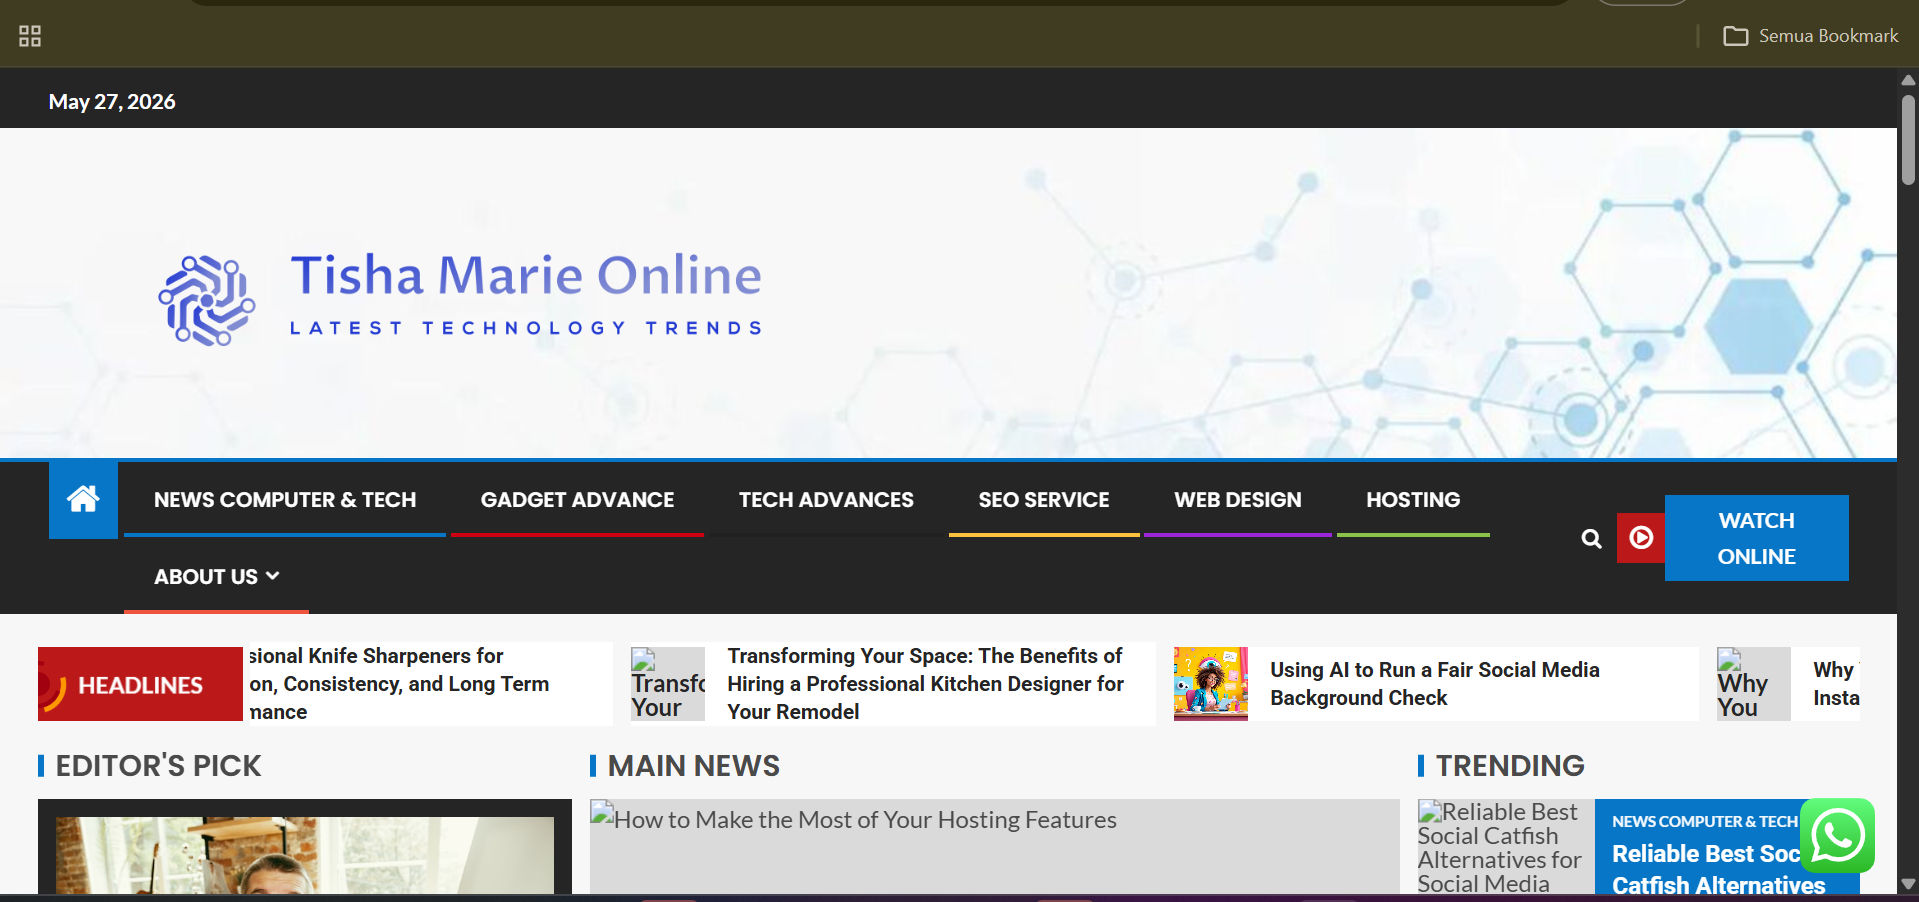This screenshot has height=902, width=1919.
Task: Click the Tisha Marie Online logo emblem
Action: [x=207, y=300]
